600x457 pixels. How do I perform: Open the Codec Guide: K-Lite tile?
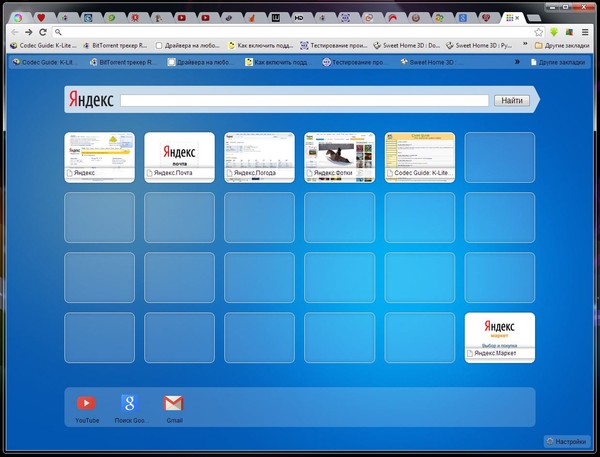tap(420, 157)
